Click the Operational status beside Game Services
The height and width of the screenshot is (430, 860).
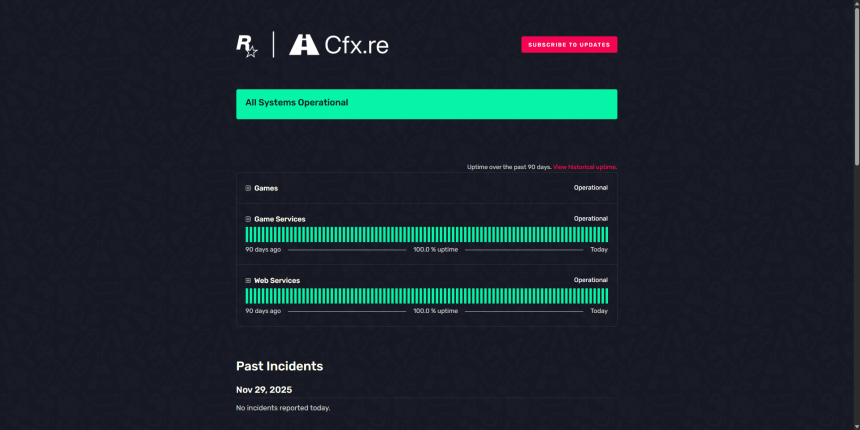point(590,219)
